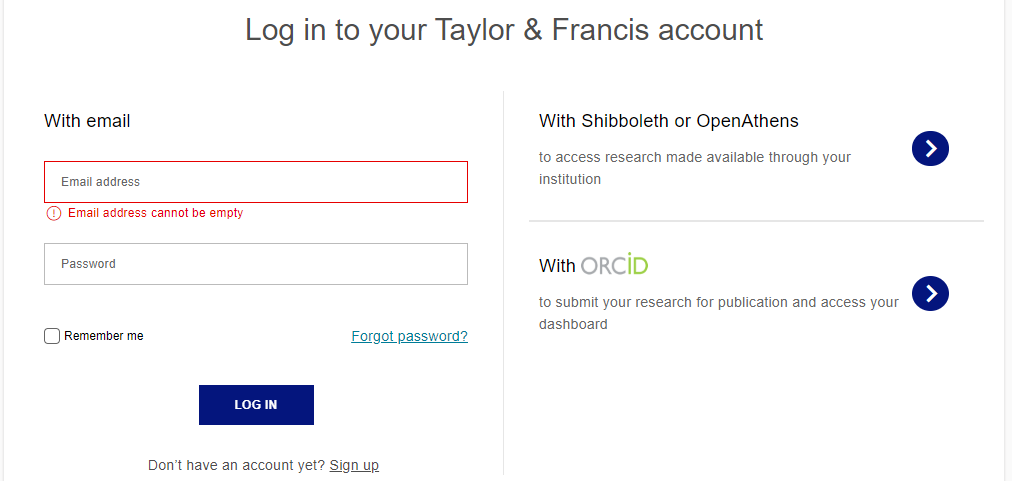Image resolution: width=1012 pixels, height=481 pixels.
Task: Follow the Sign up link
Action: (354, 465)
